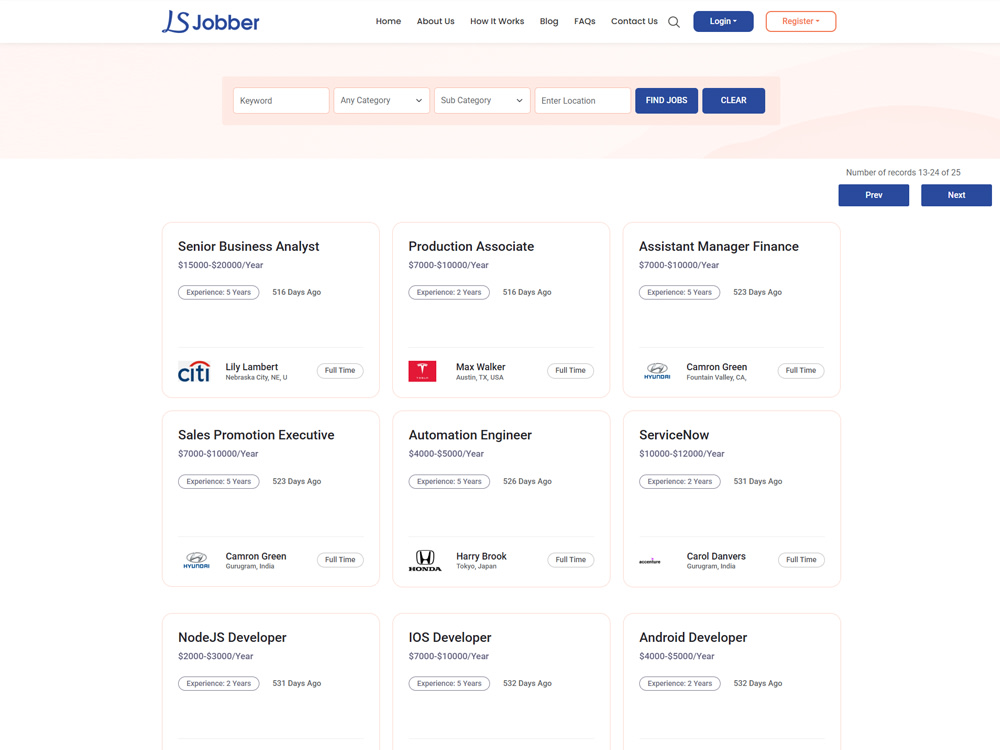Click the $2000-$3000/Year salary text
1000x750 pixels.
click(x=216, y=656)
